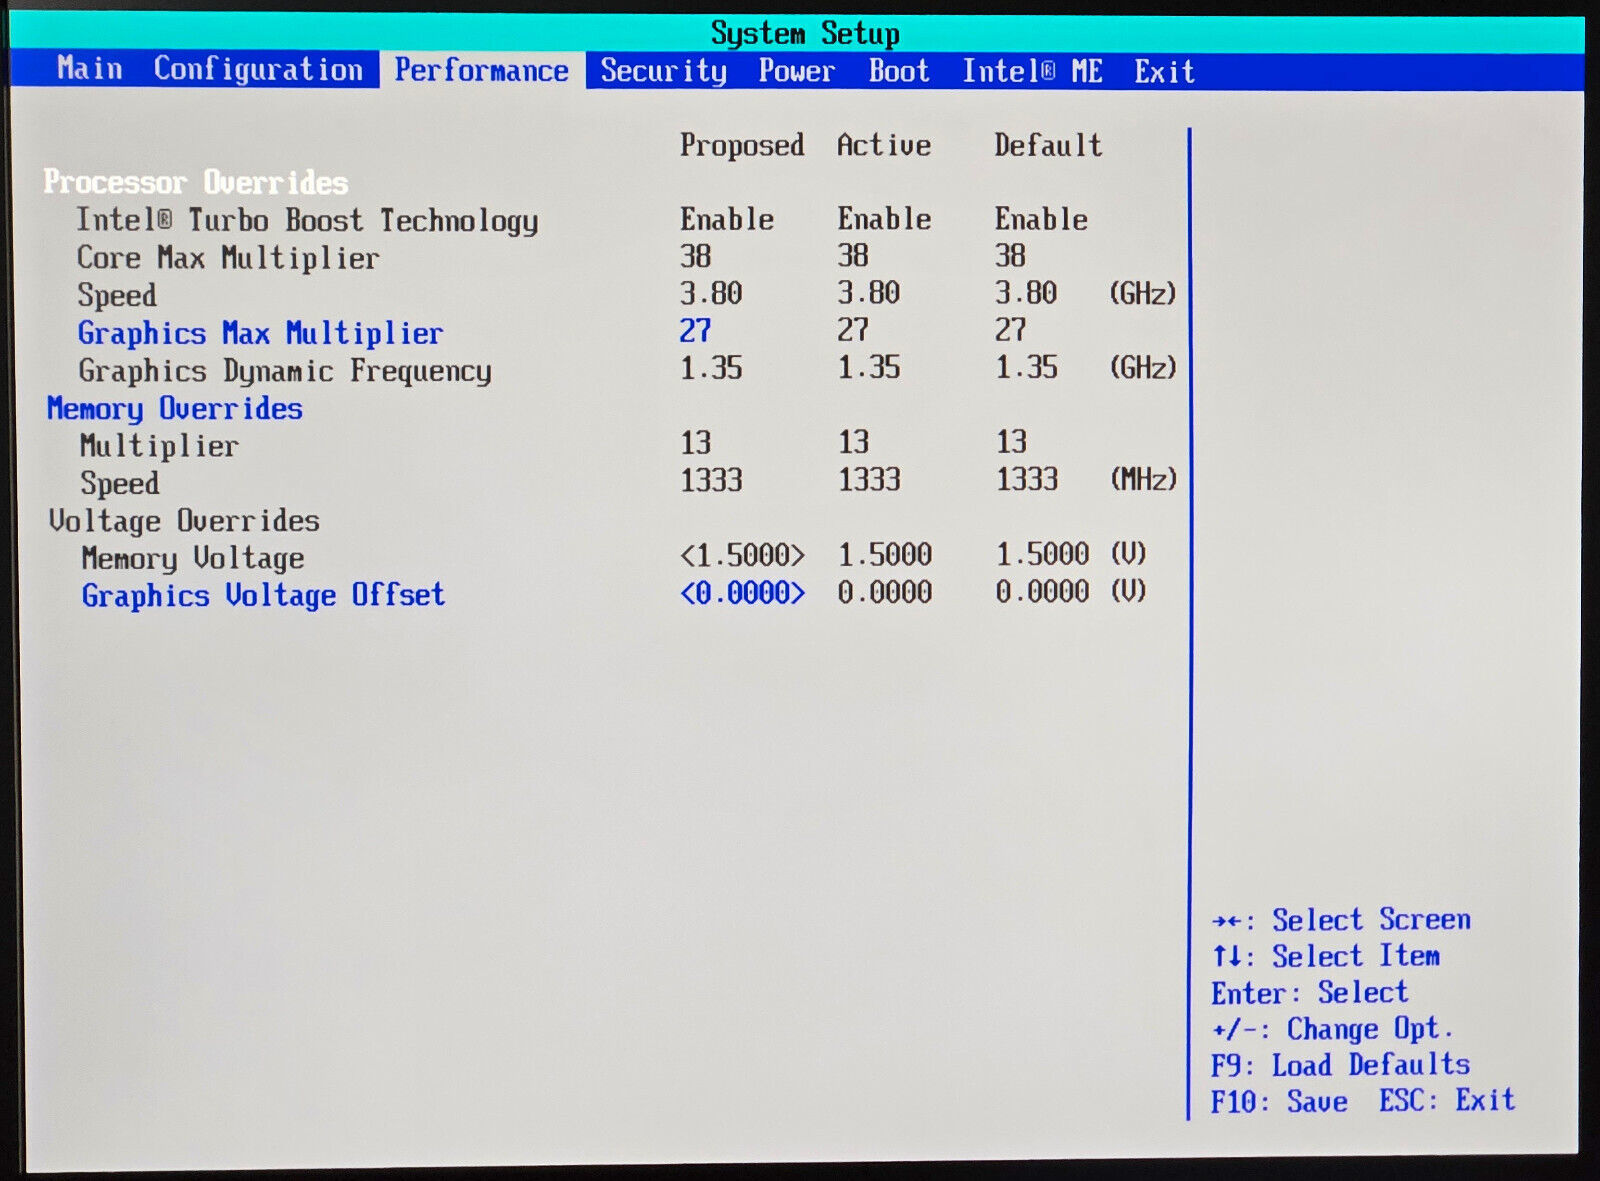Switch to the Boot tab

[x=899, y=72]
